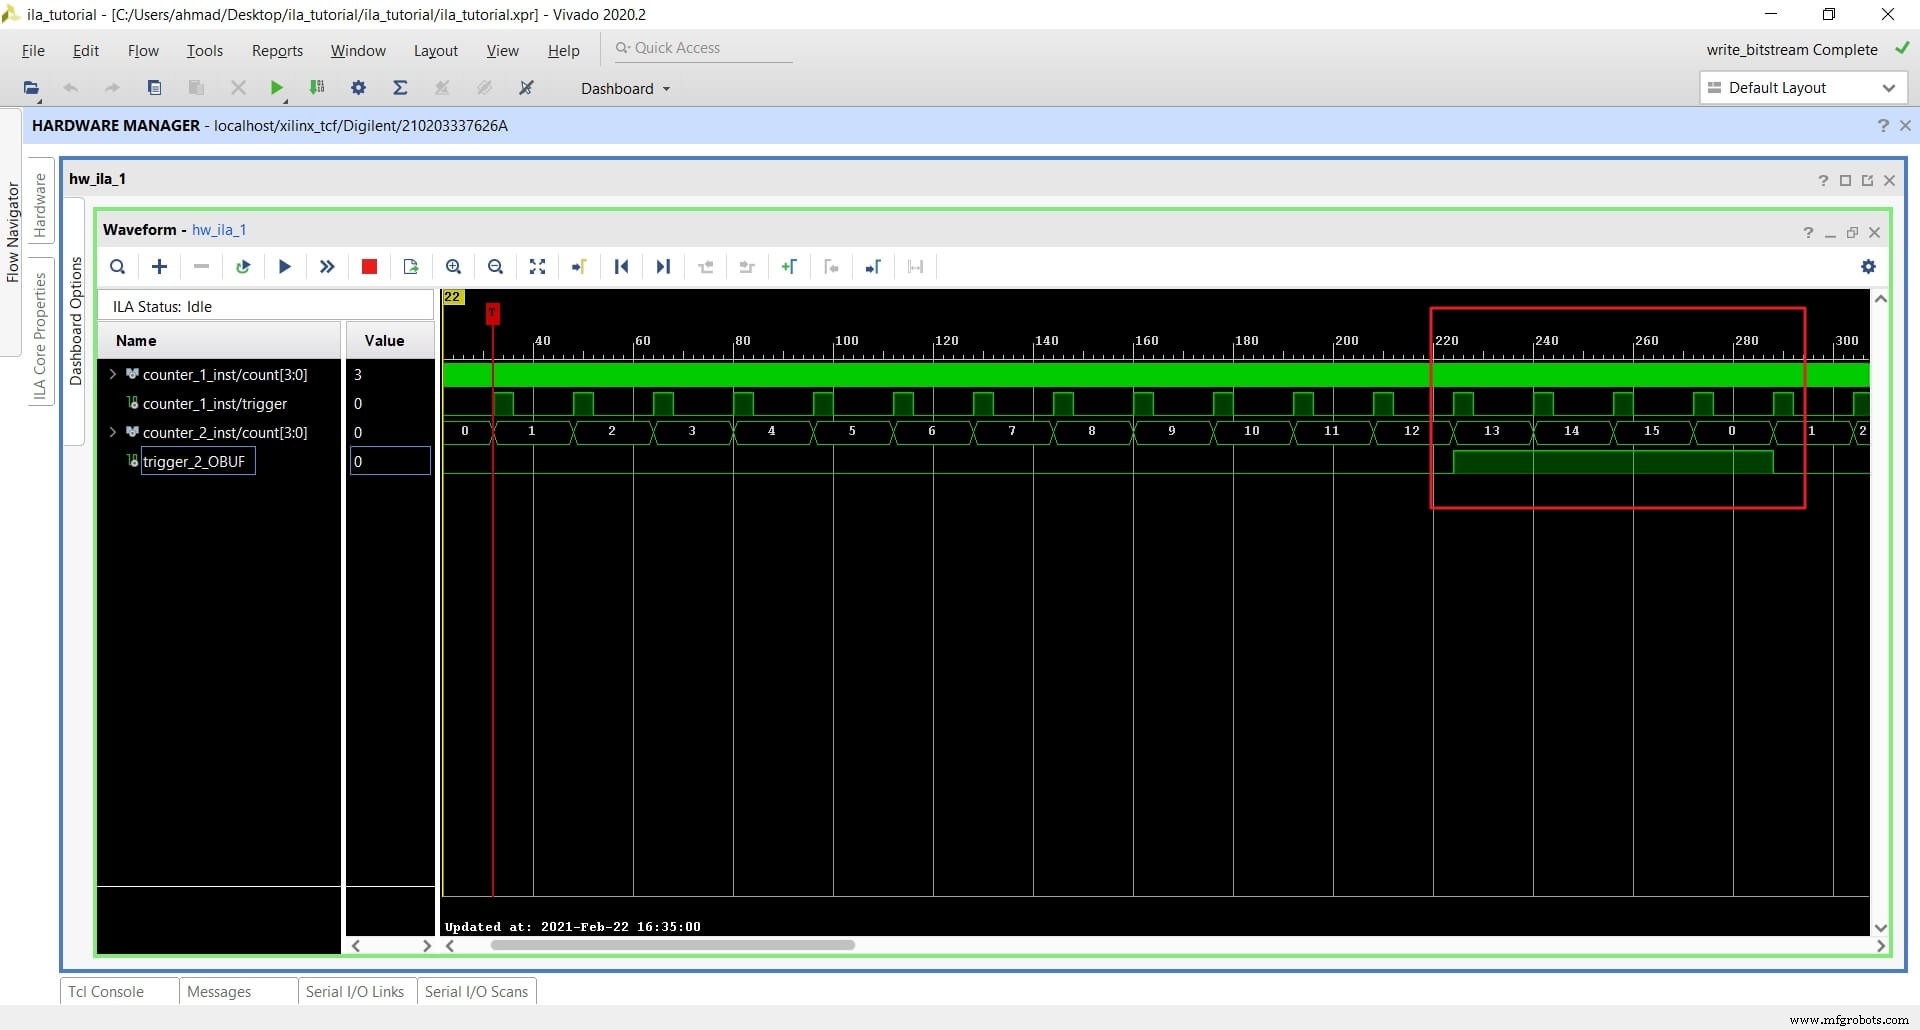Switch to the Serial I/O Scans tab

click(x=477, y=991)
